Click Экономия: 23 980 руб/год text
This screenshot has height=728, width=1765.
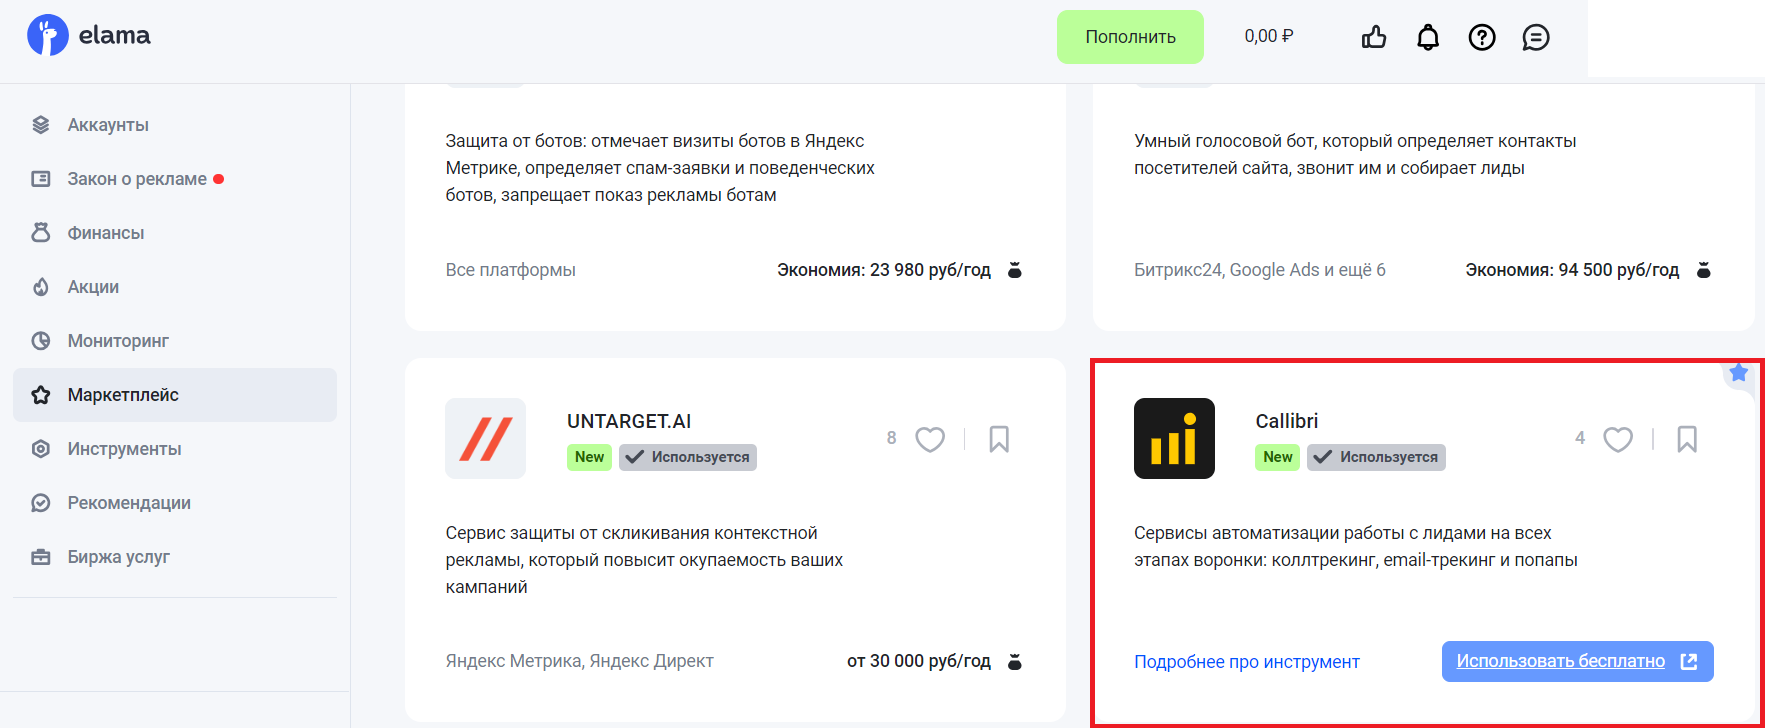(x=884, y=270)
